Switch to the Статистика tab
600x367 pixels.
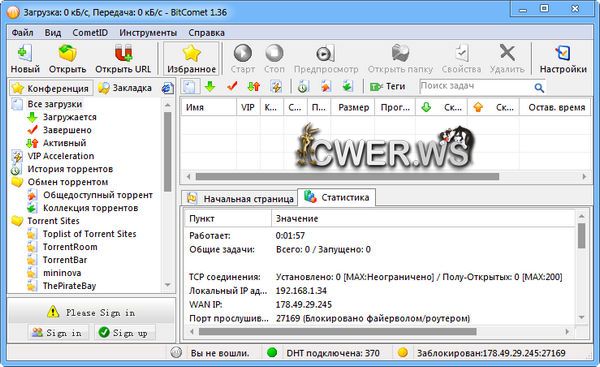pyautogui.click(x=337, y=197)
